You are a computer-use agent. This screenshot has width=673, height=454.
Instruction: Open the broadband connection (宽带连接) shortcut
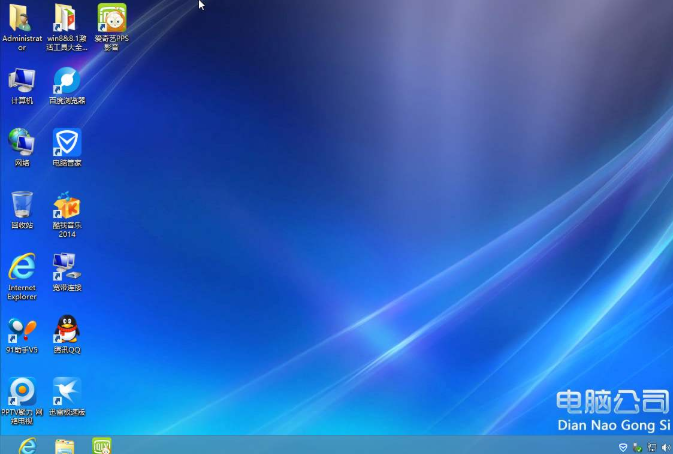pyautogui.click(x=66, y=266)
